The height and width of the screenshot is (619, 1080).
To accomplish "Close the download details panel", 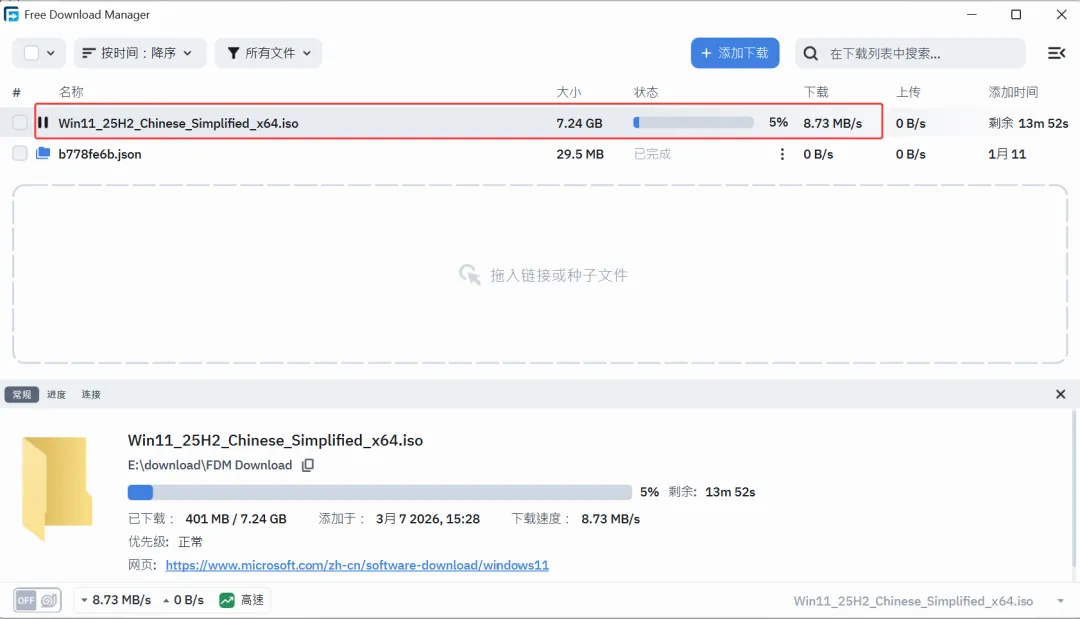I will 1060,394.
